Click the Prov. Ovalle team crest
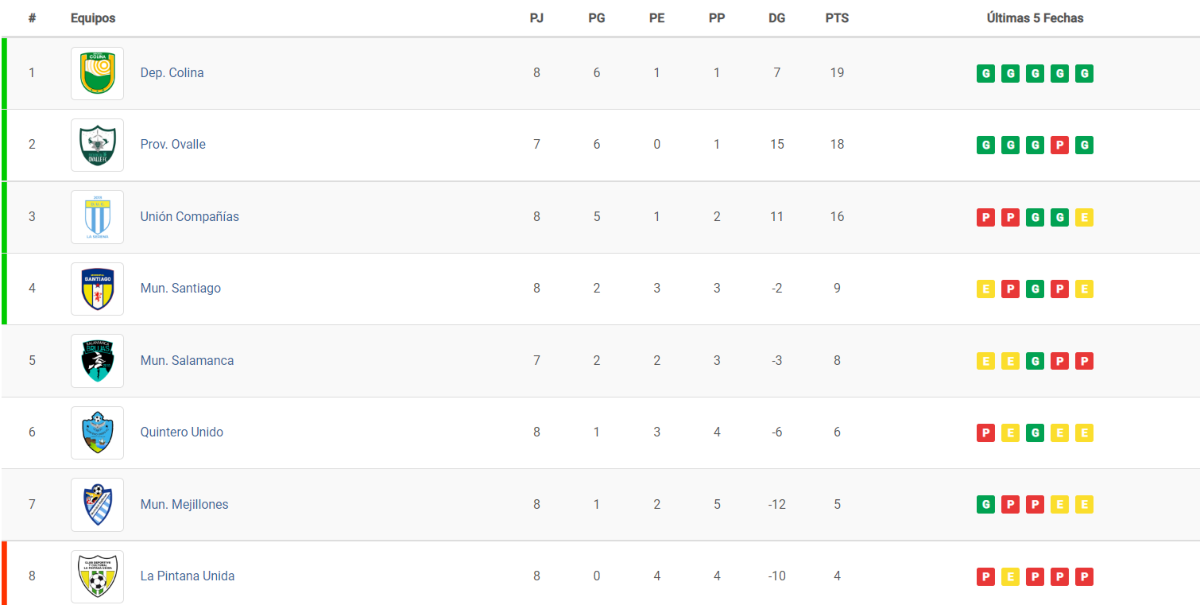The image size is (1200, 605). [97, 145]
